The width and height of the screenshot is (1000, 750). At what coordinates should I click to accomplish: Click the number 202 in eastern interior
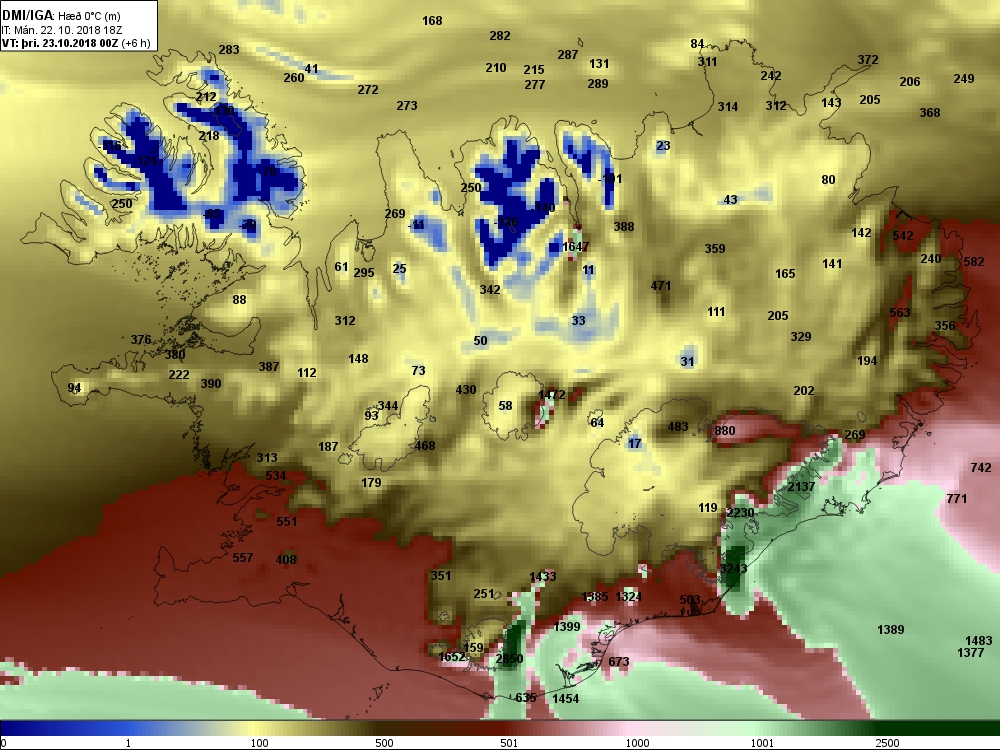[x=804, y=391]
